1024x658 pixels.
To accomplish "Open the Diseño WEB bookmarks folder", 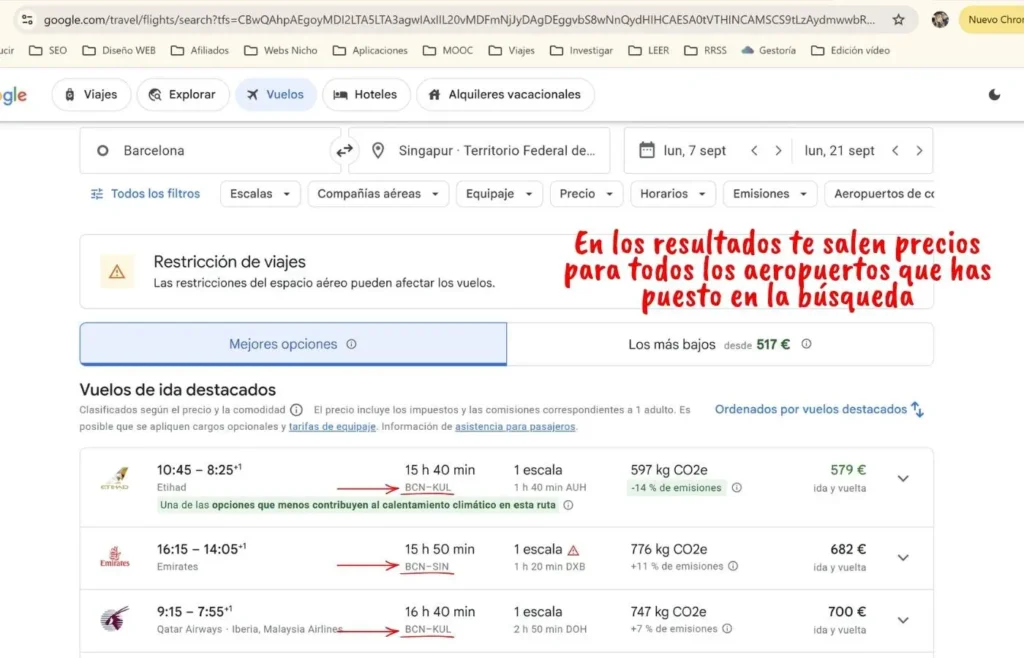I will click(119, 50).
